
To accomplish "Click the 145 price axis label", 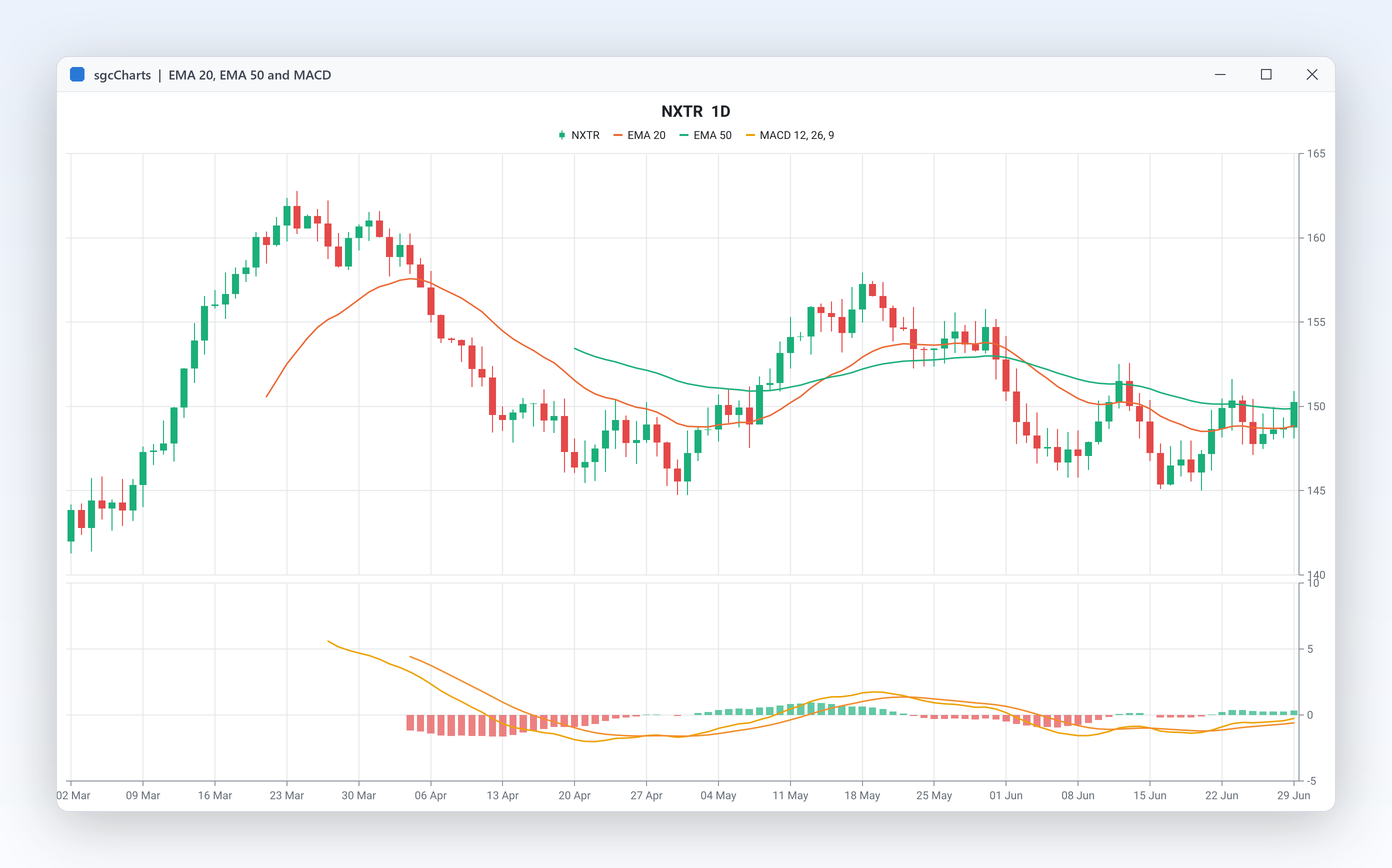I will tap(1315, 490).
